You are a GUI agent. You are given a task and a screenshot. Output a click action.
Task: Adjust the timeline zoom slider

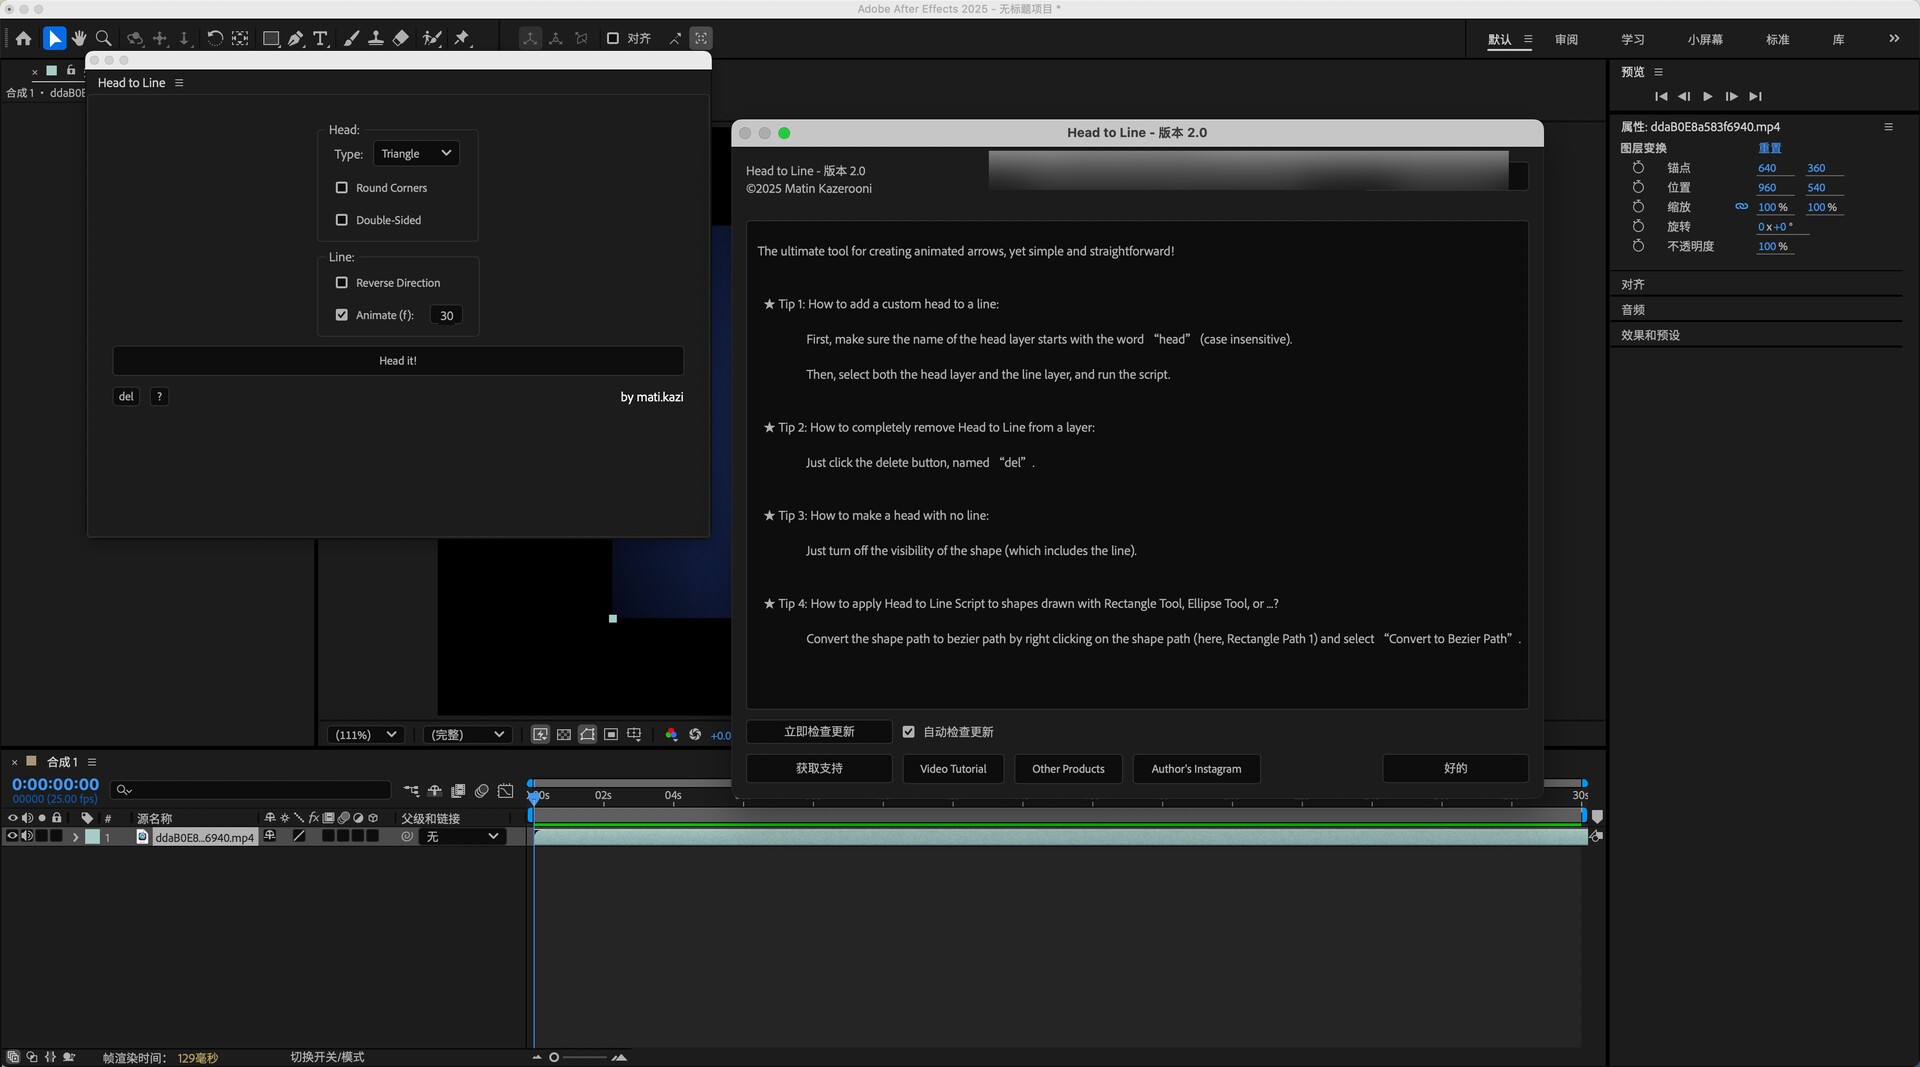(579, 1057)
